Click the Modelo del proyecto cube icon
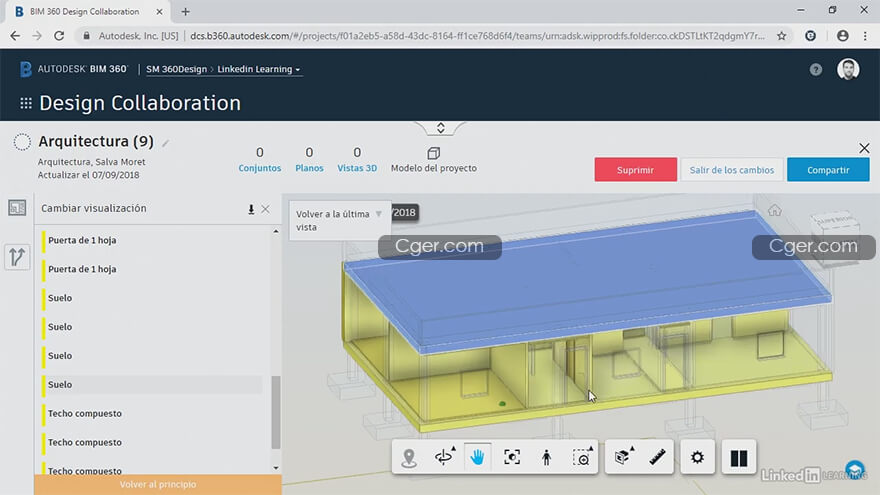Screen dimensions: 880x495 click(433, 153)
